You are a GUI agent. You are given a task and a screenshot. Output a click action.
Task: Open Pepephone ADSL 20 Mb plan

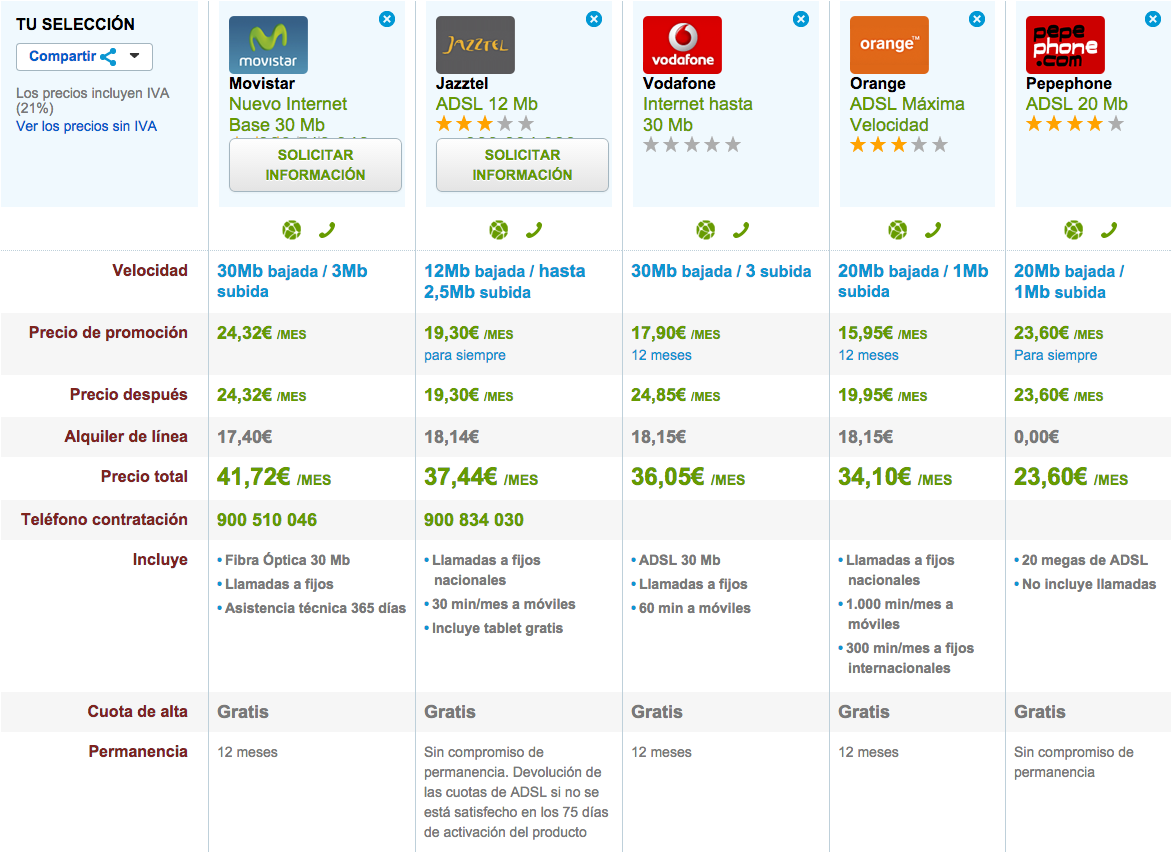pos(1077,104)
